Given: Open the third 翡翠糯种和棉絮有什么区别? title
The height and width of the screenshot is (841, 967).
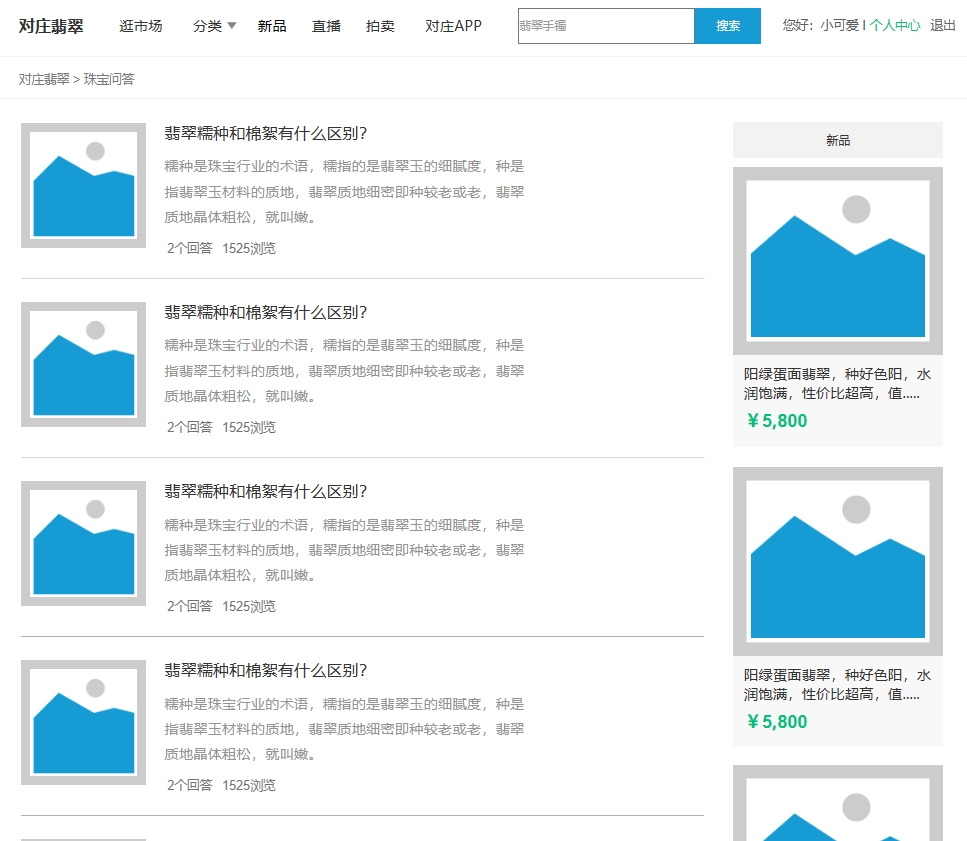Looking at the screenshot, I should [266, 491].
